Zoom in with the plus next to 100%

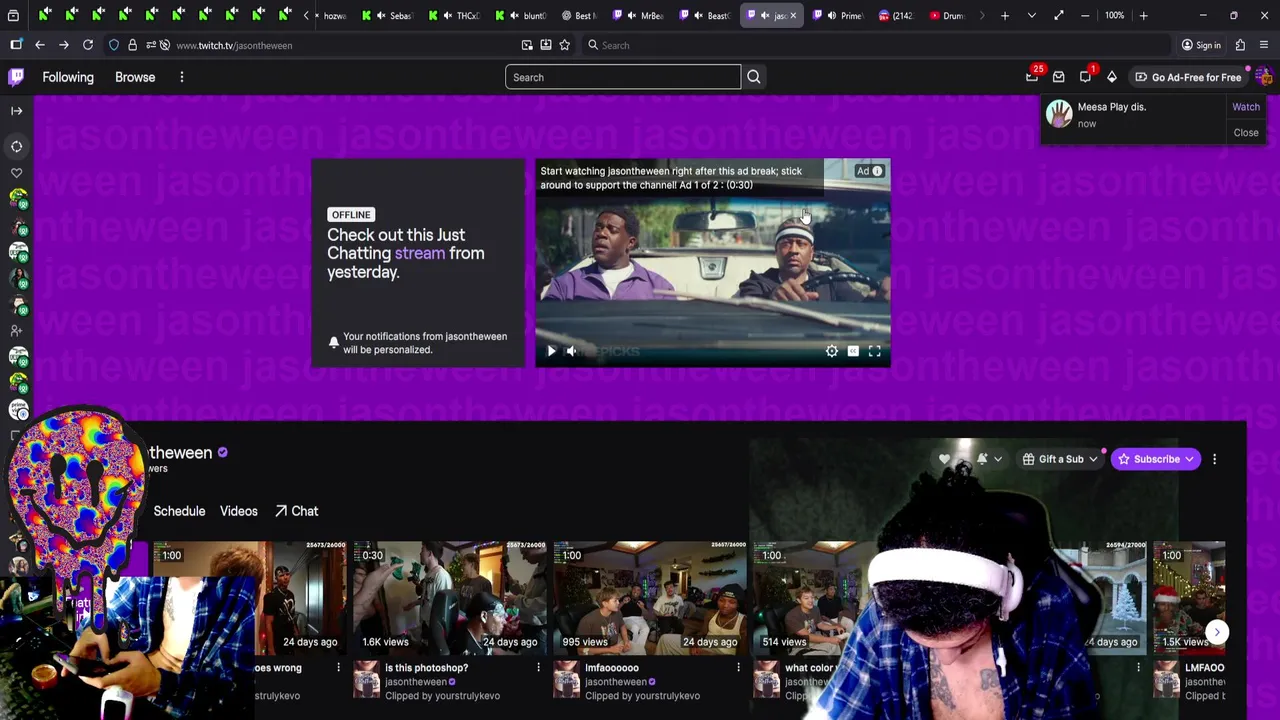point(1143,16)
